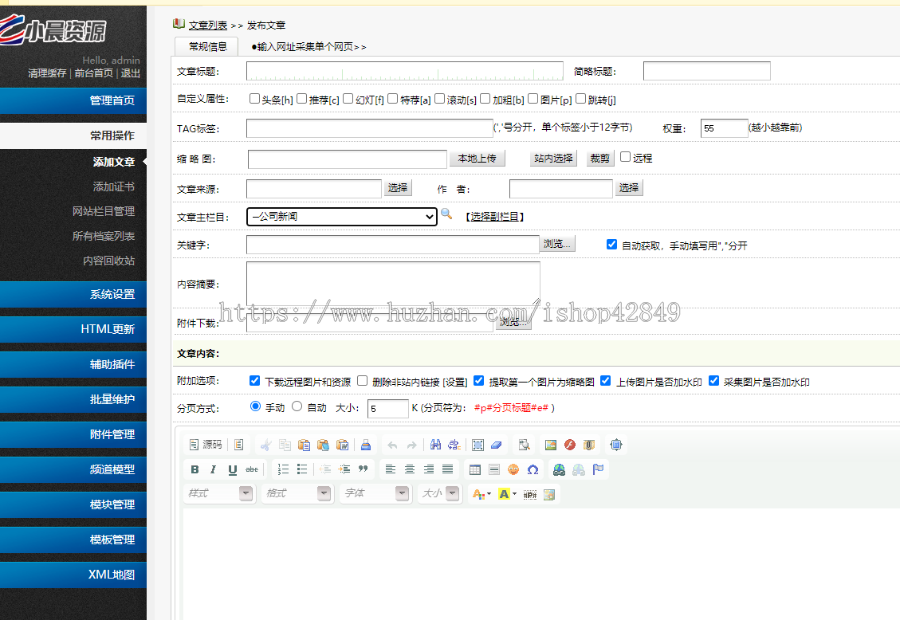Check the 头条[h] attribute checkbox

pyautogui.click(x=254, y=99)
